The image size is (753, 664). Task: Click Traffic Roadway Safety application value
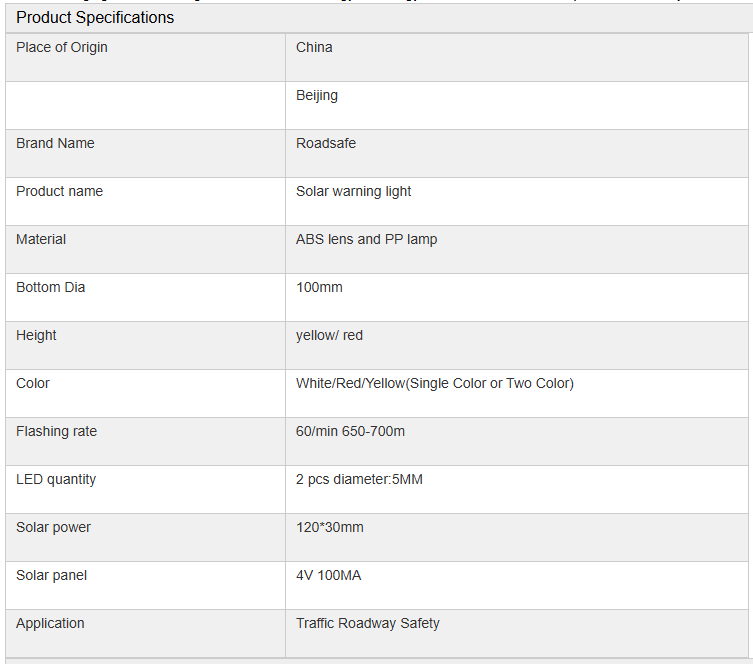[368, 624]
